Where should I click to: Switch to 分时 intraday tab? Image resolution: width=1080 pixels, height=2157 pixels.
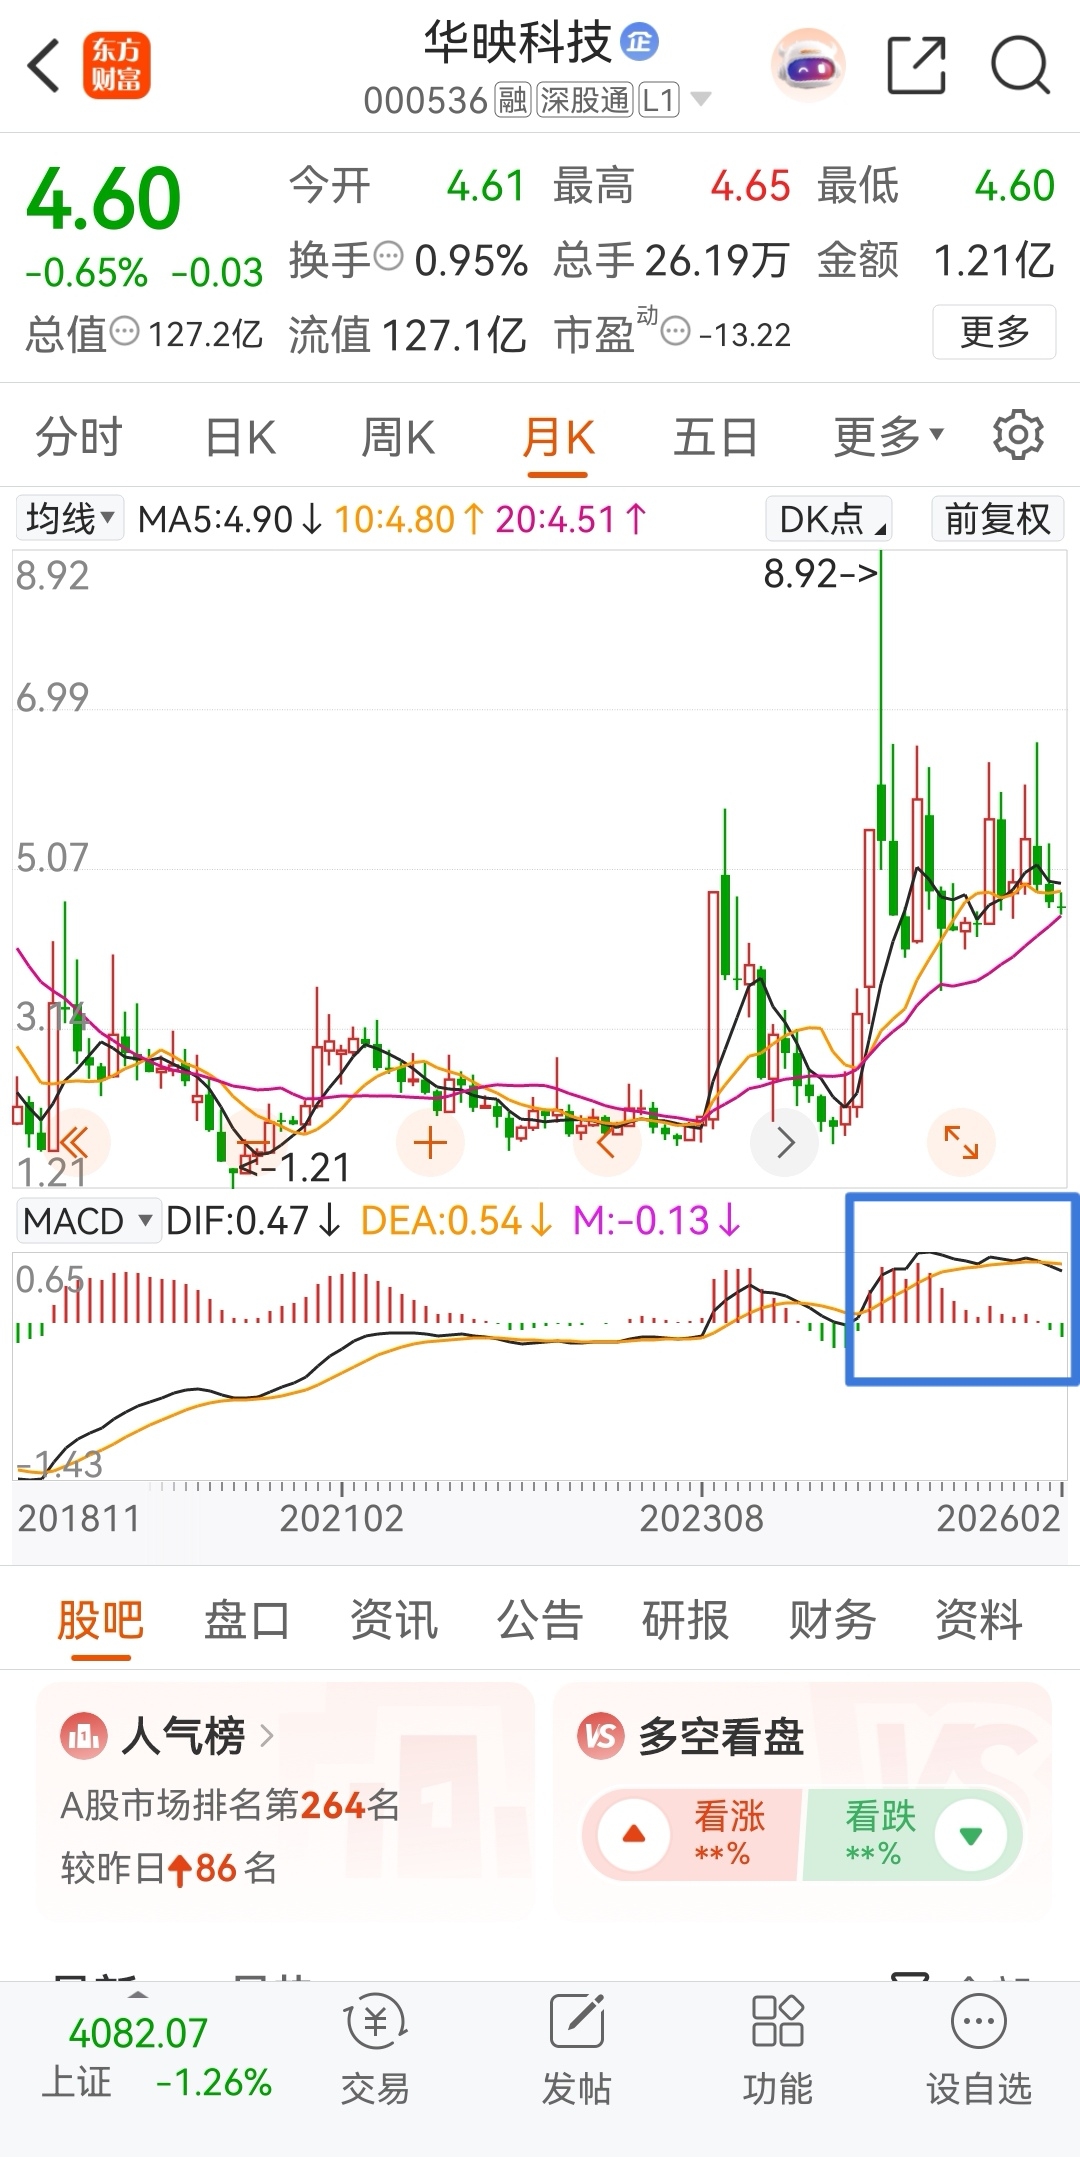pyautogui.click(x=79, y=437)
